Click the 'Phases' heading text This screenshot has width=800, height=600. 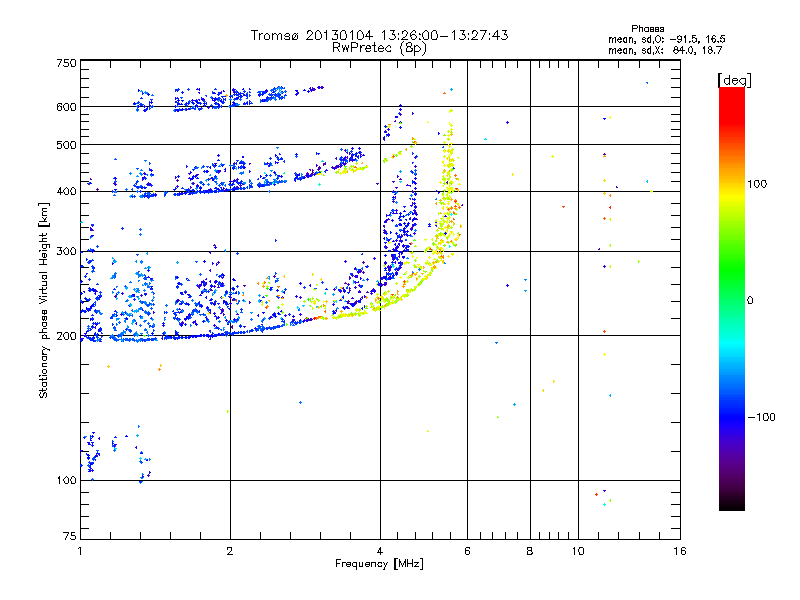(647, 29)
